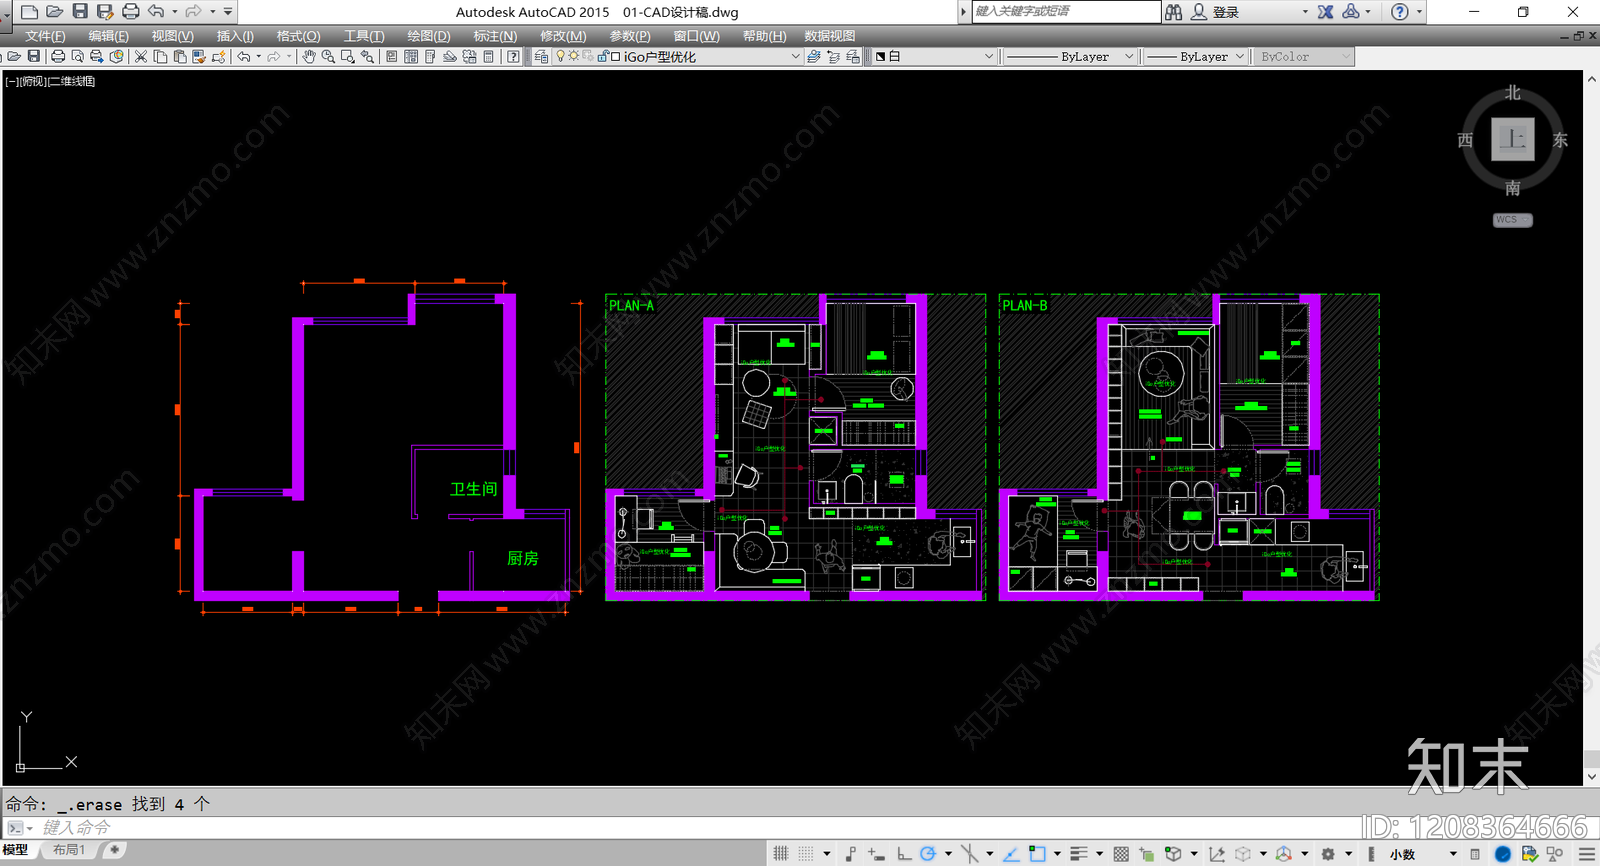Click the 上 top face of ViewCube

point(1512,139)
